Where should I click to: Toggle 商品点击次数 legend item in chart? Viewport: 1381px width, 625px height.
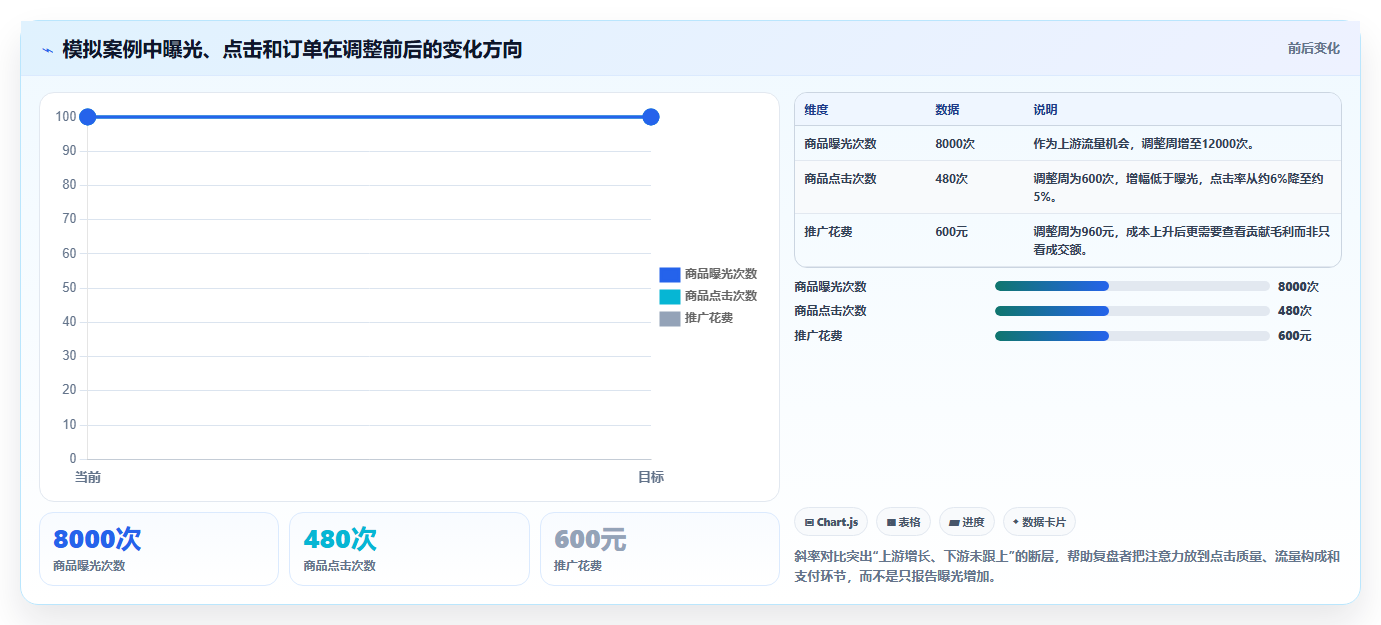click(708, 296)
